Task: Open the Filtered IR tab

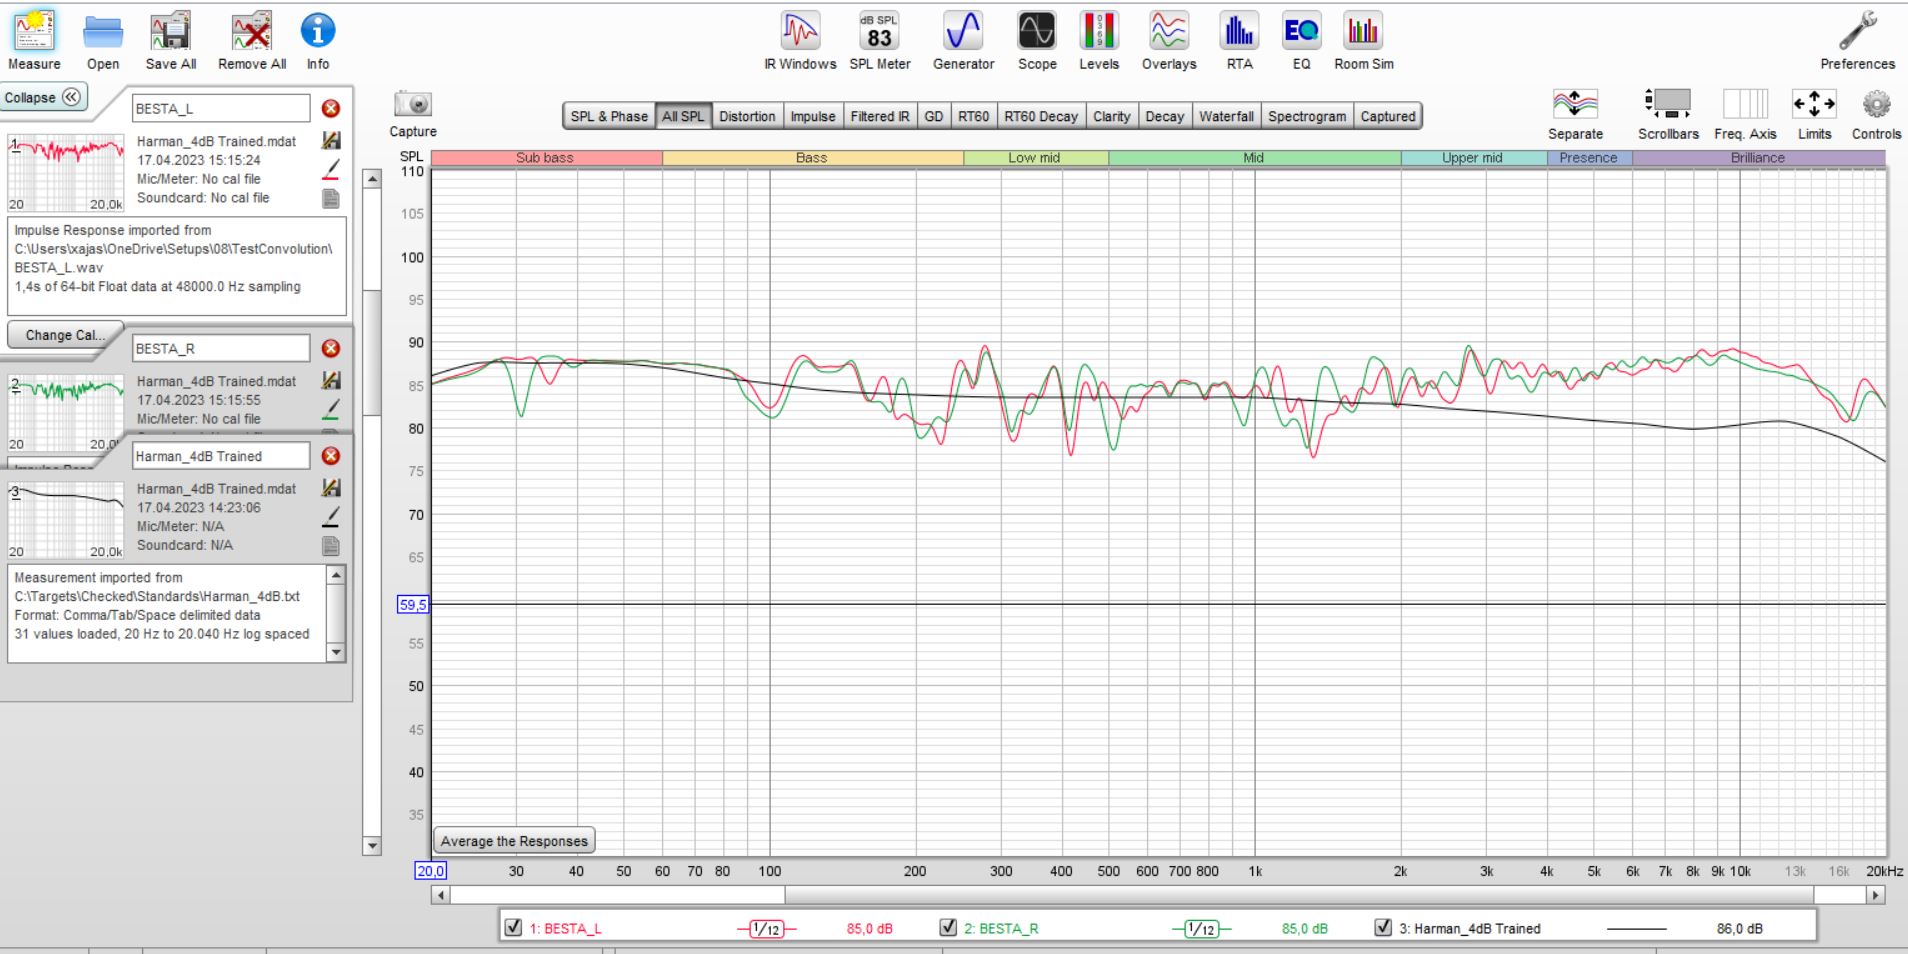Action: (880, 116)
